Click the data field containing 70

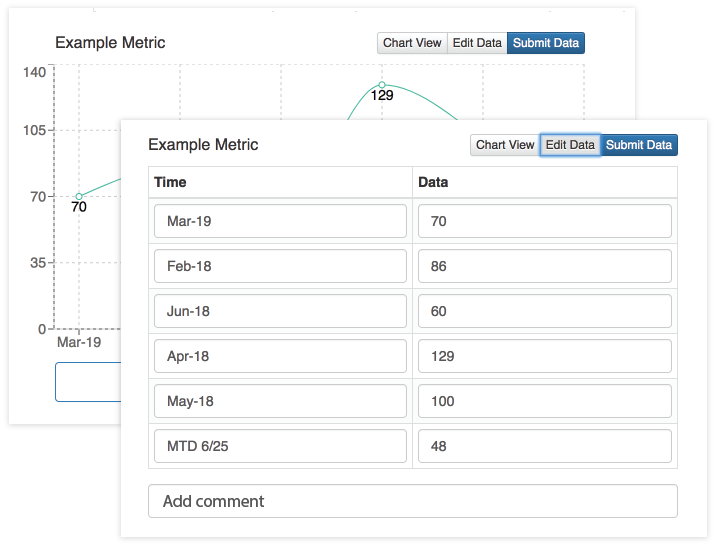(x=545, y=221)
